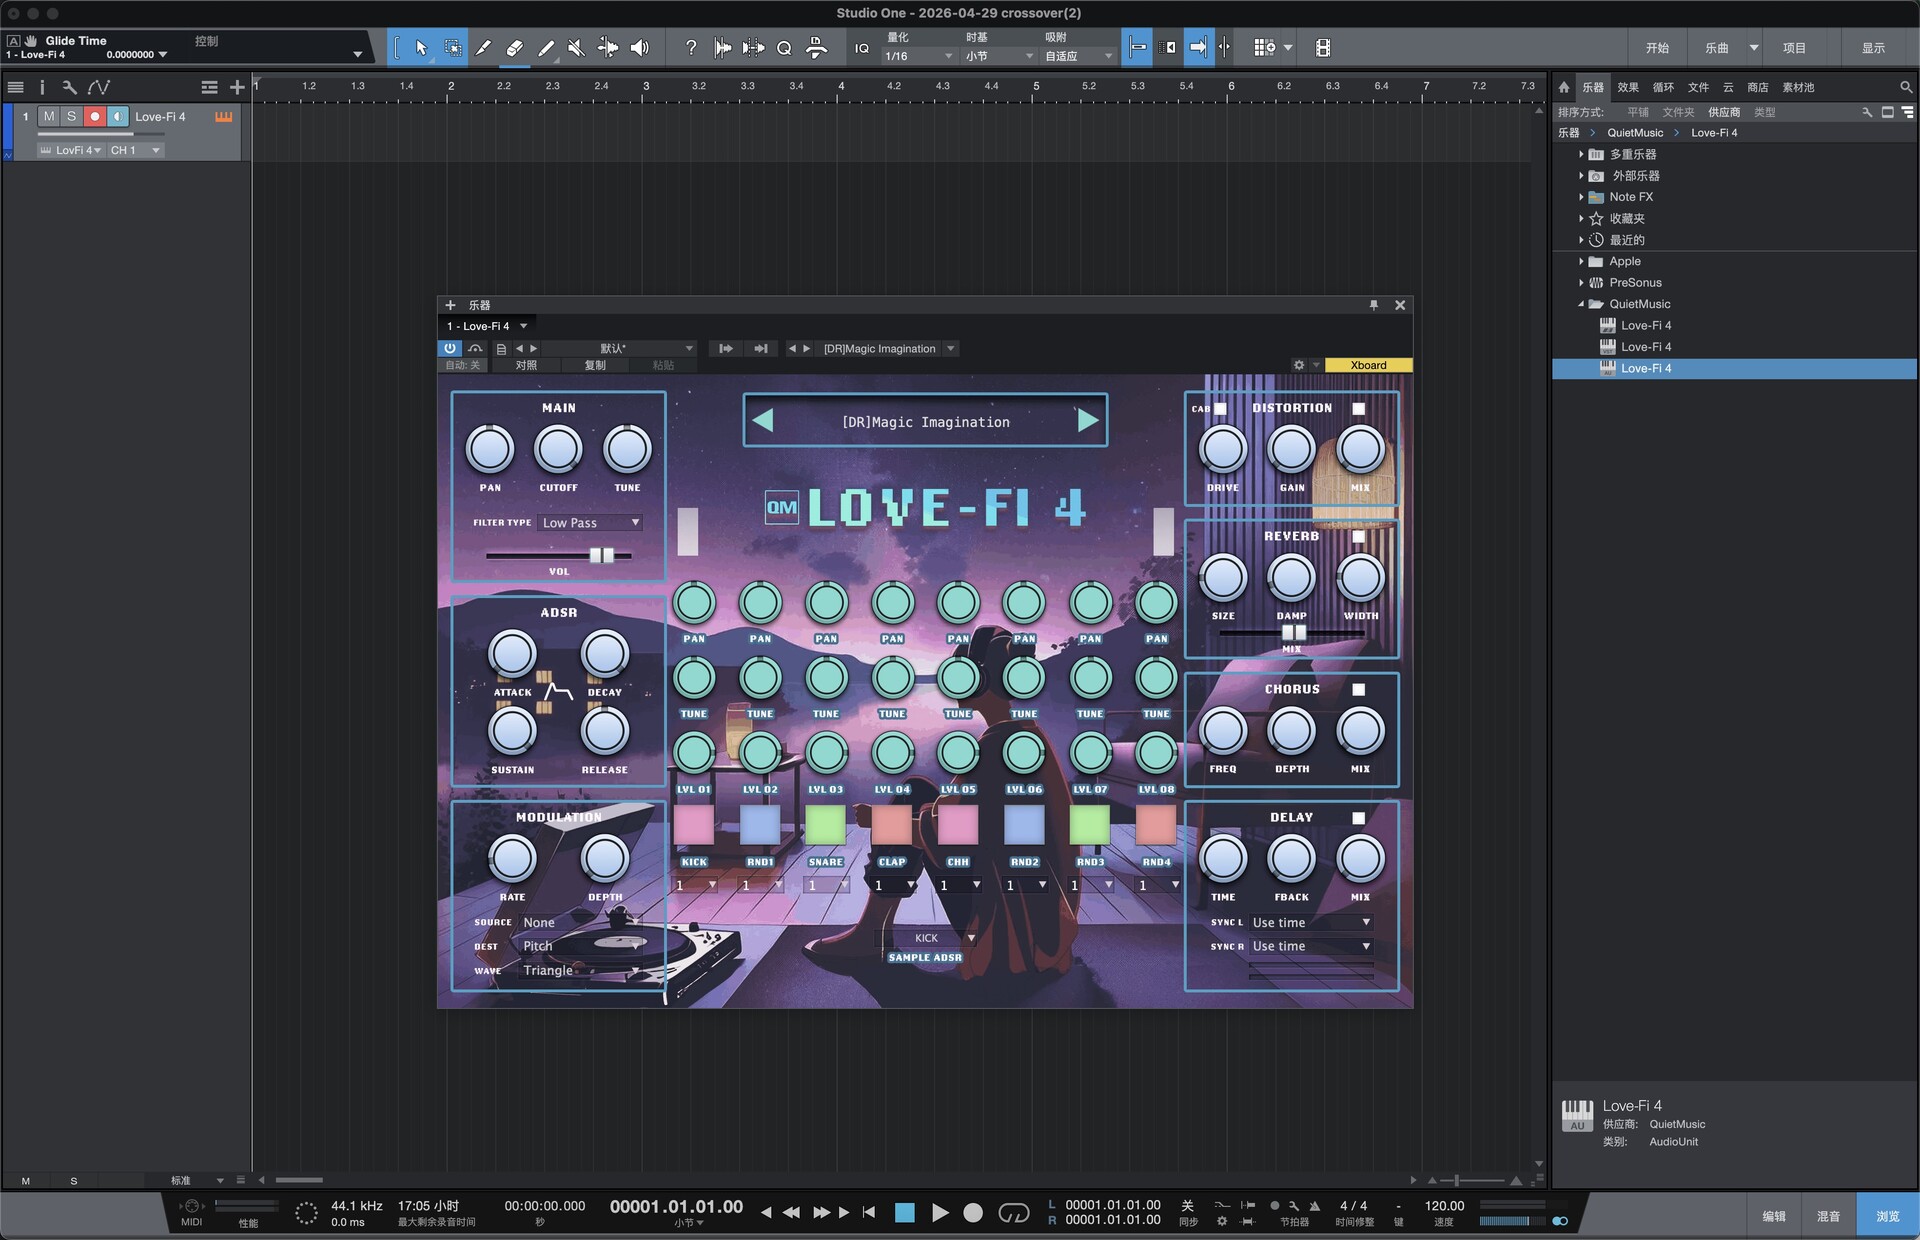Viewport: 1920px width, 1240px height.
Task: Trigger the green SNARE pad
Action: tap(825, 825)
